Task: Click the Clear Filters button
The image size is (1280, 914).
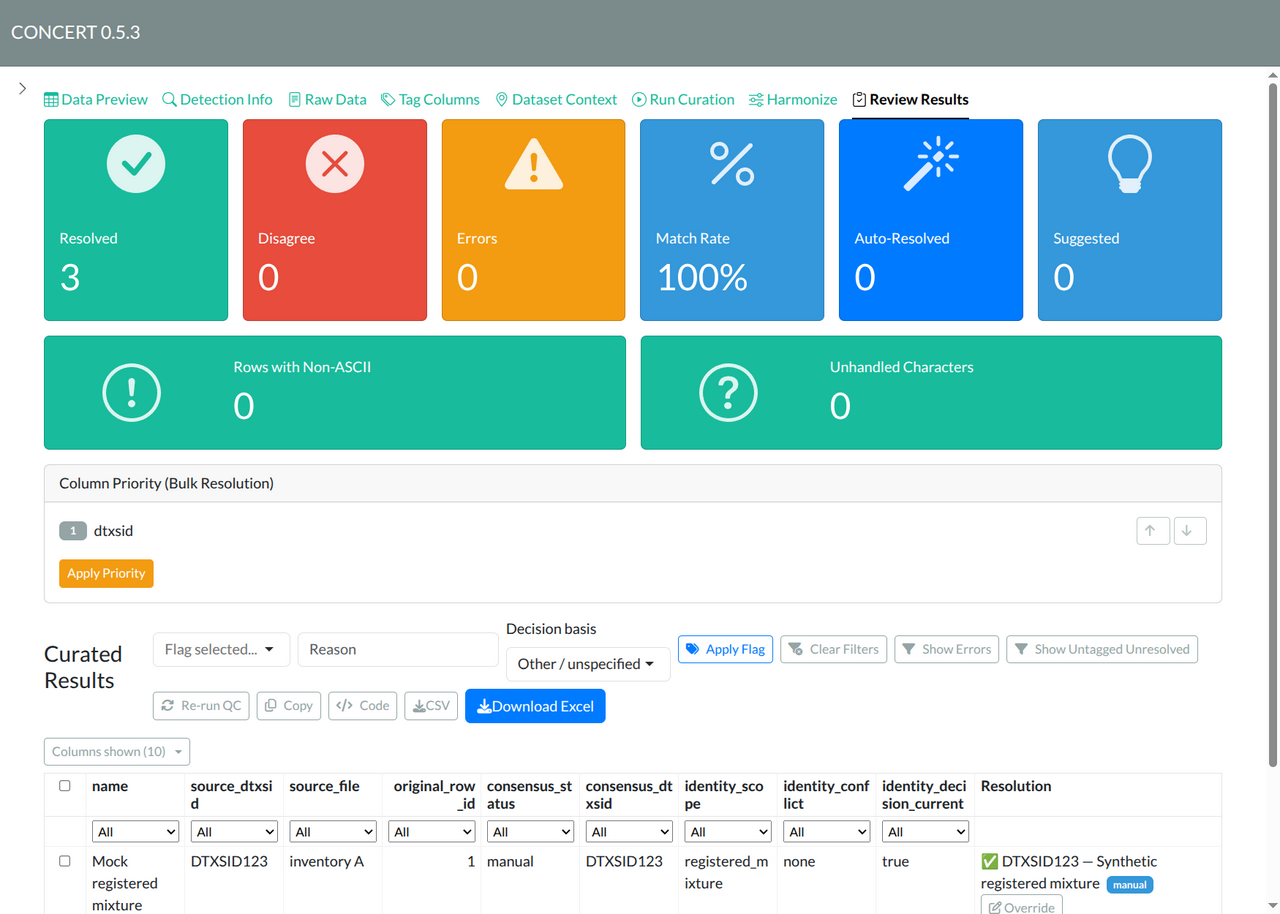Action: 833,649
